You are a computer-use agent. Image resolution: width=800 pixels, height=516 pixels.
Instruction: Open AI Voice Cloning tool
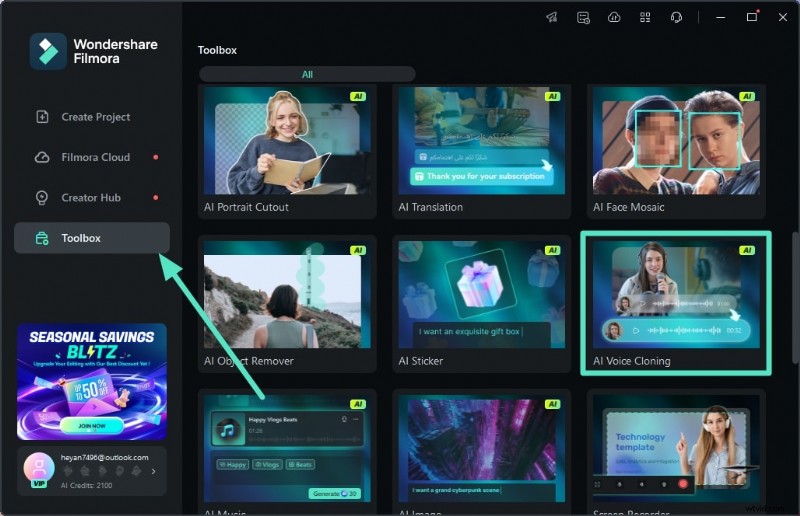[x=676, y=304]
